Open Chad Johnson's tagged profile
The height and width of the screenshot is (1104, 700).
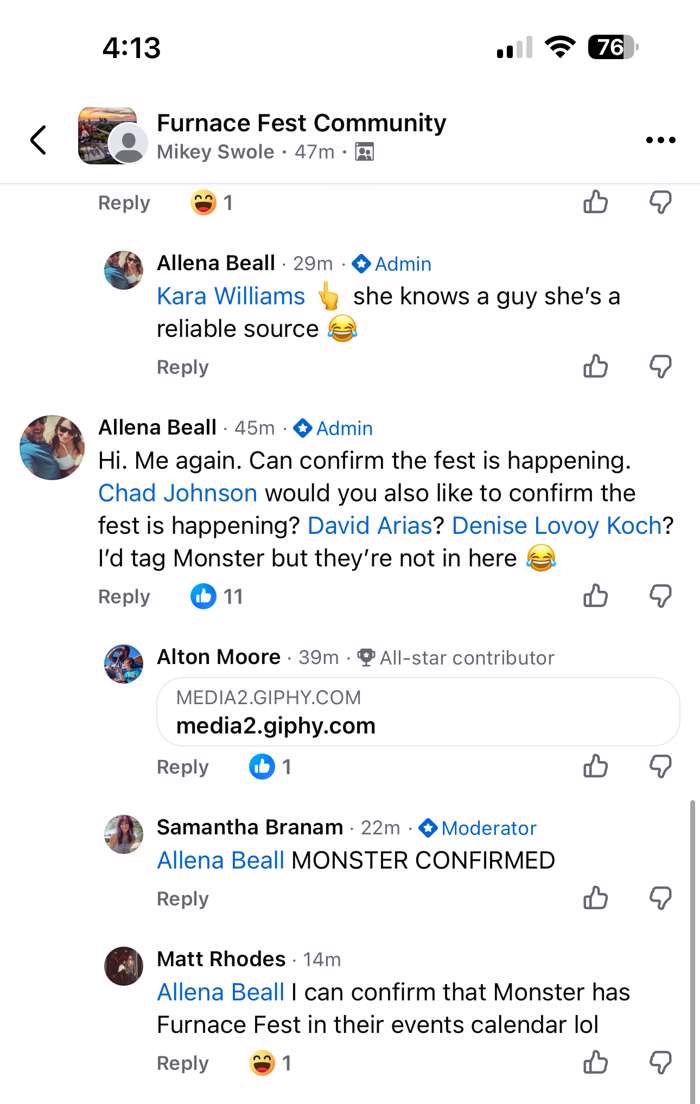(177, 493)
